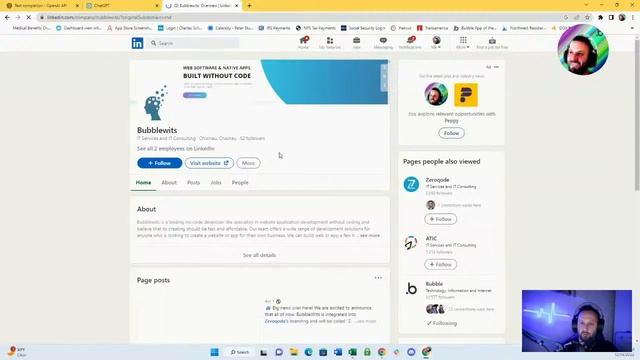Screen dimensions: 640x360
Task: Open Microsoft Edge from the taskbar
Action: click(x=308, y=352)
